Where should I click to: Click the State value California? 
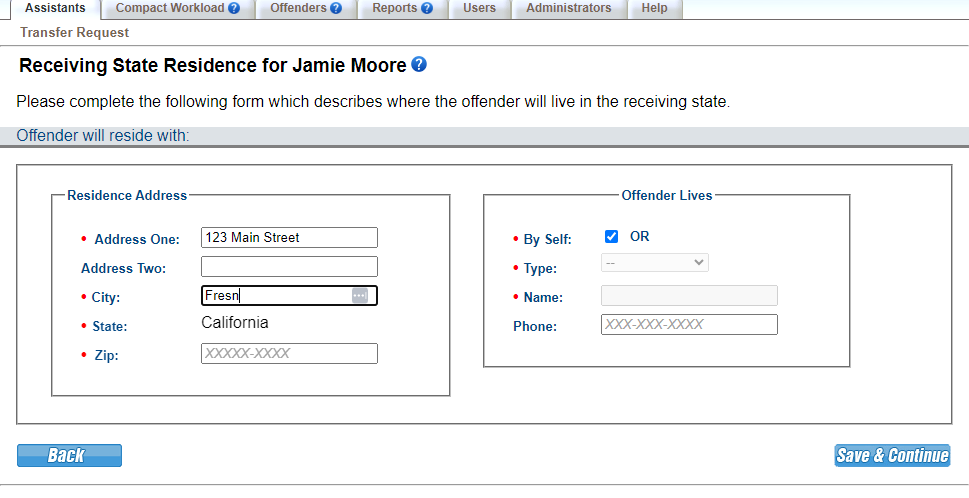(235, 323)
